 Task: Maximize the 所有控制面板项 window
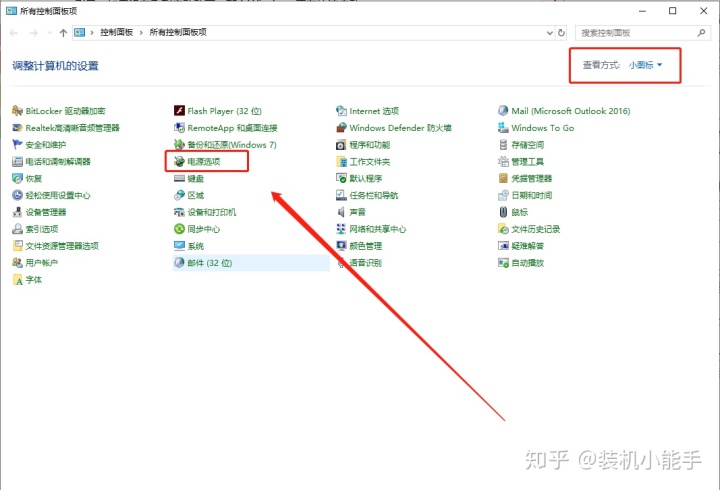[x=673, y=11]
